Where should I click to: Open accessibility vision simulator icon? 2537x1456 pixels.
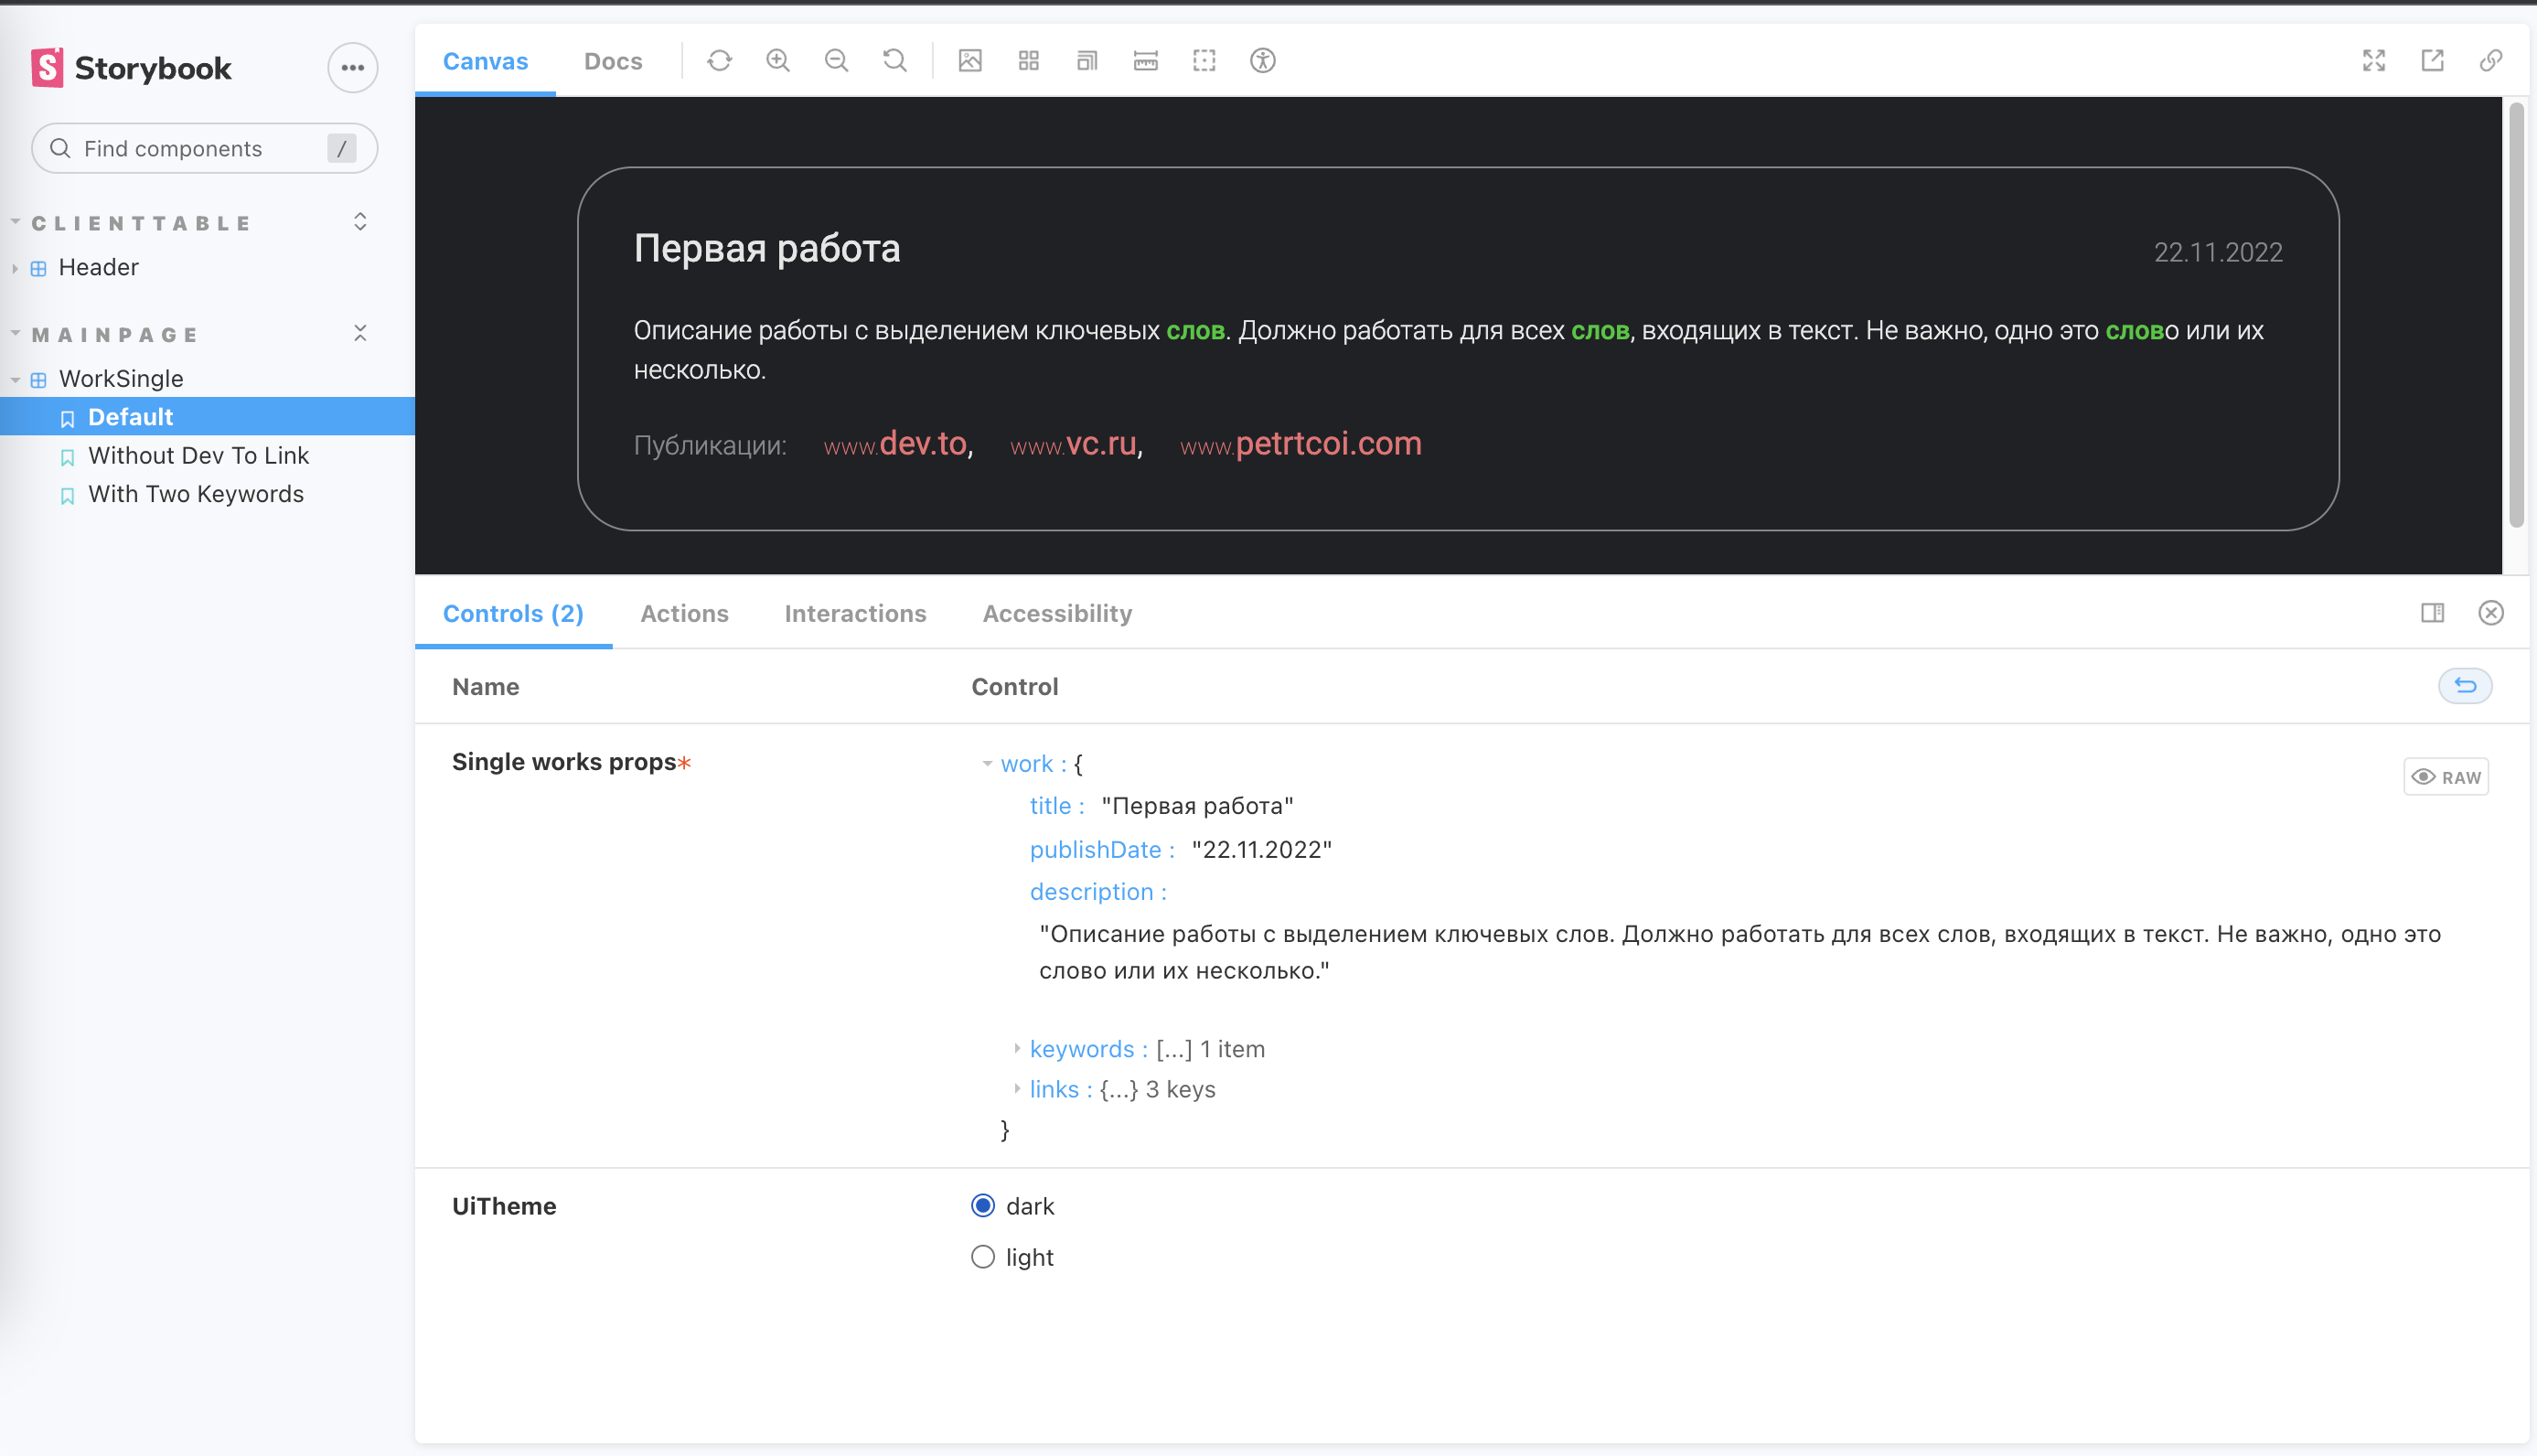point(1262,61)
